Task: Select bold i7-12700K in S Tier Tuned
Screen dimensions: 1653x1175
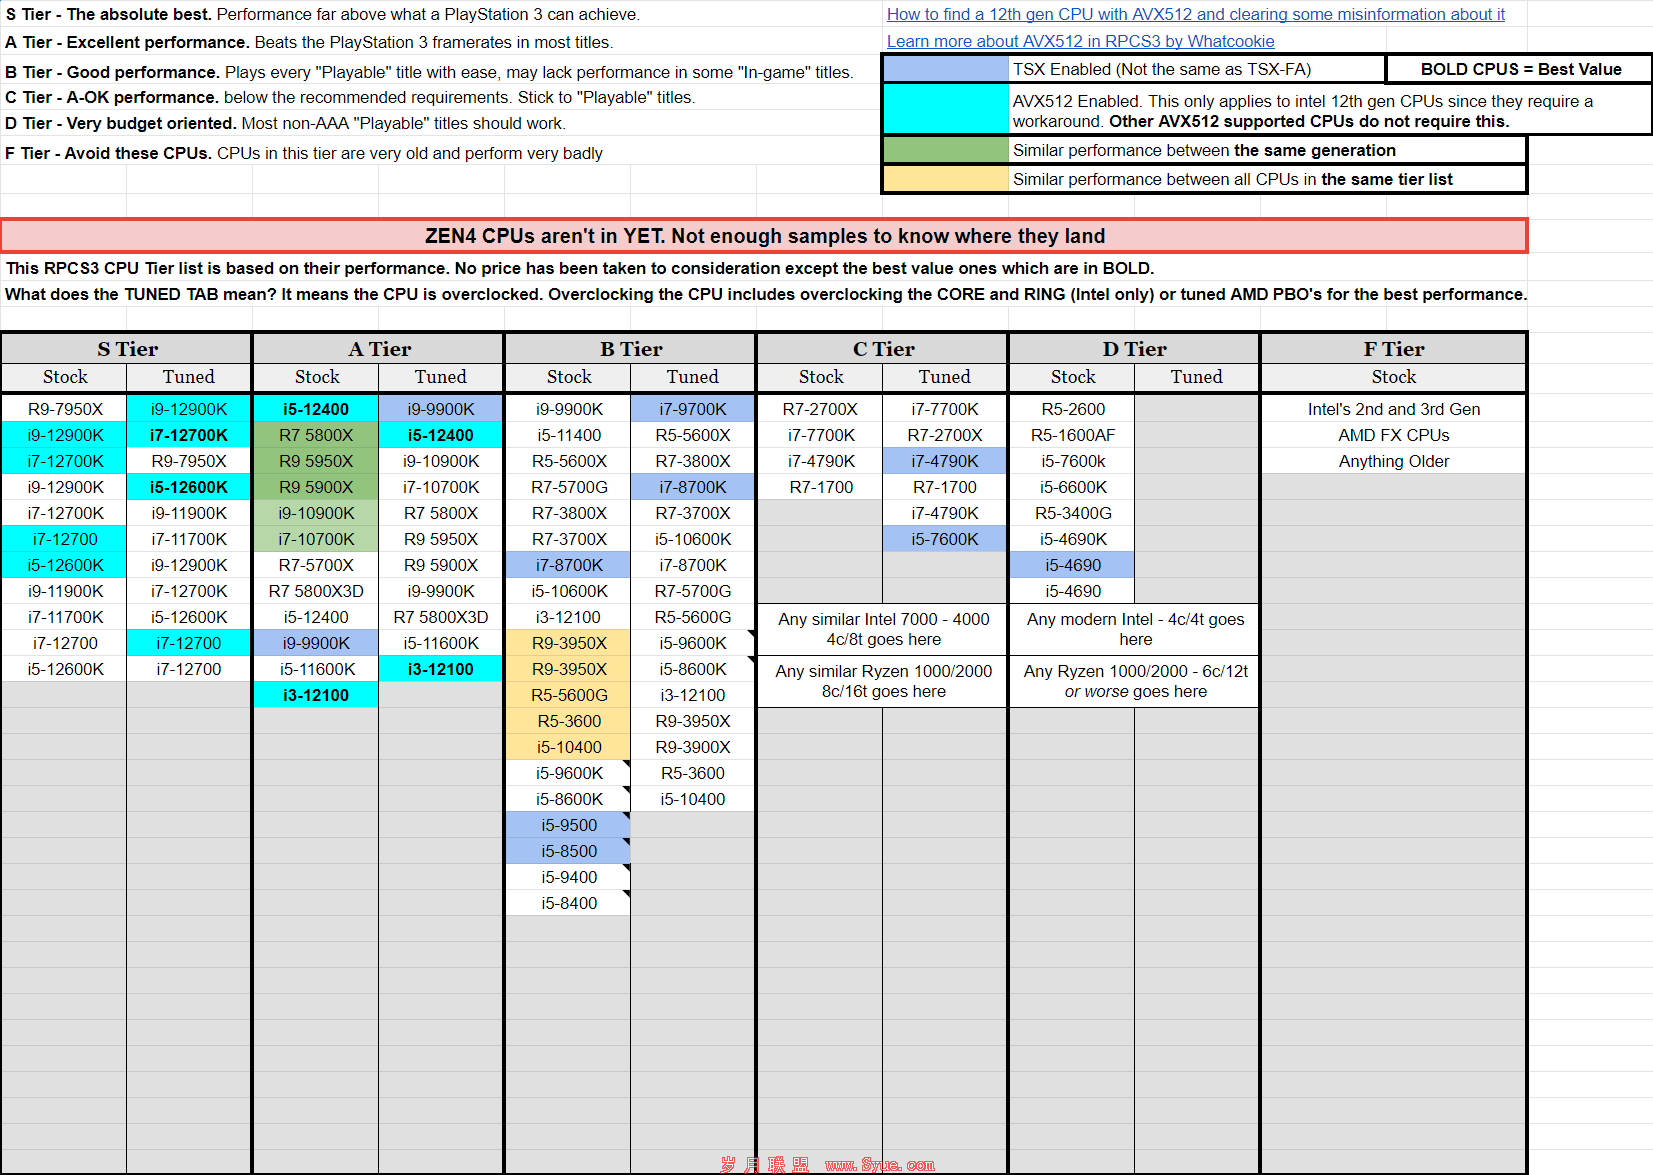Action: [189, 435]
